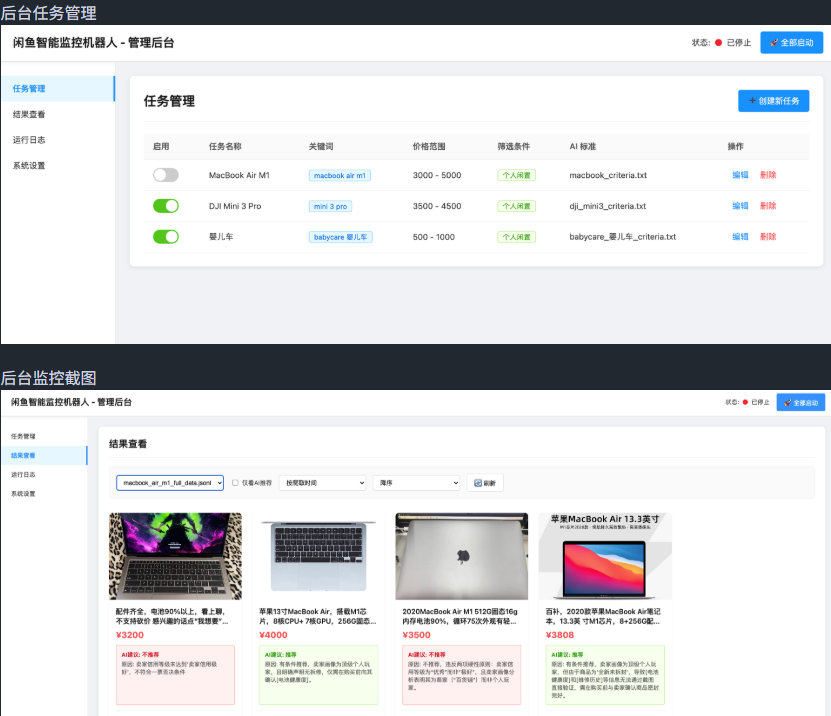Viewport: 831px width, 716px height.
Task: Open the macbook_air_m1_full_data.jsonl file dropdown
Action: click(170, 483)
